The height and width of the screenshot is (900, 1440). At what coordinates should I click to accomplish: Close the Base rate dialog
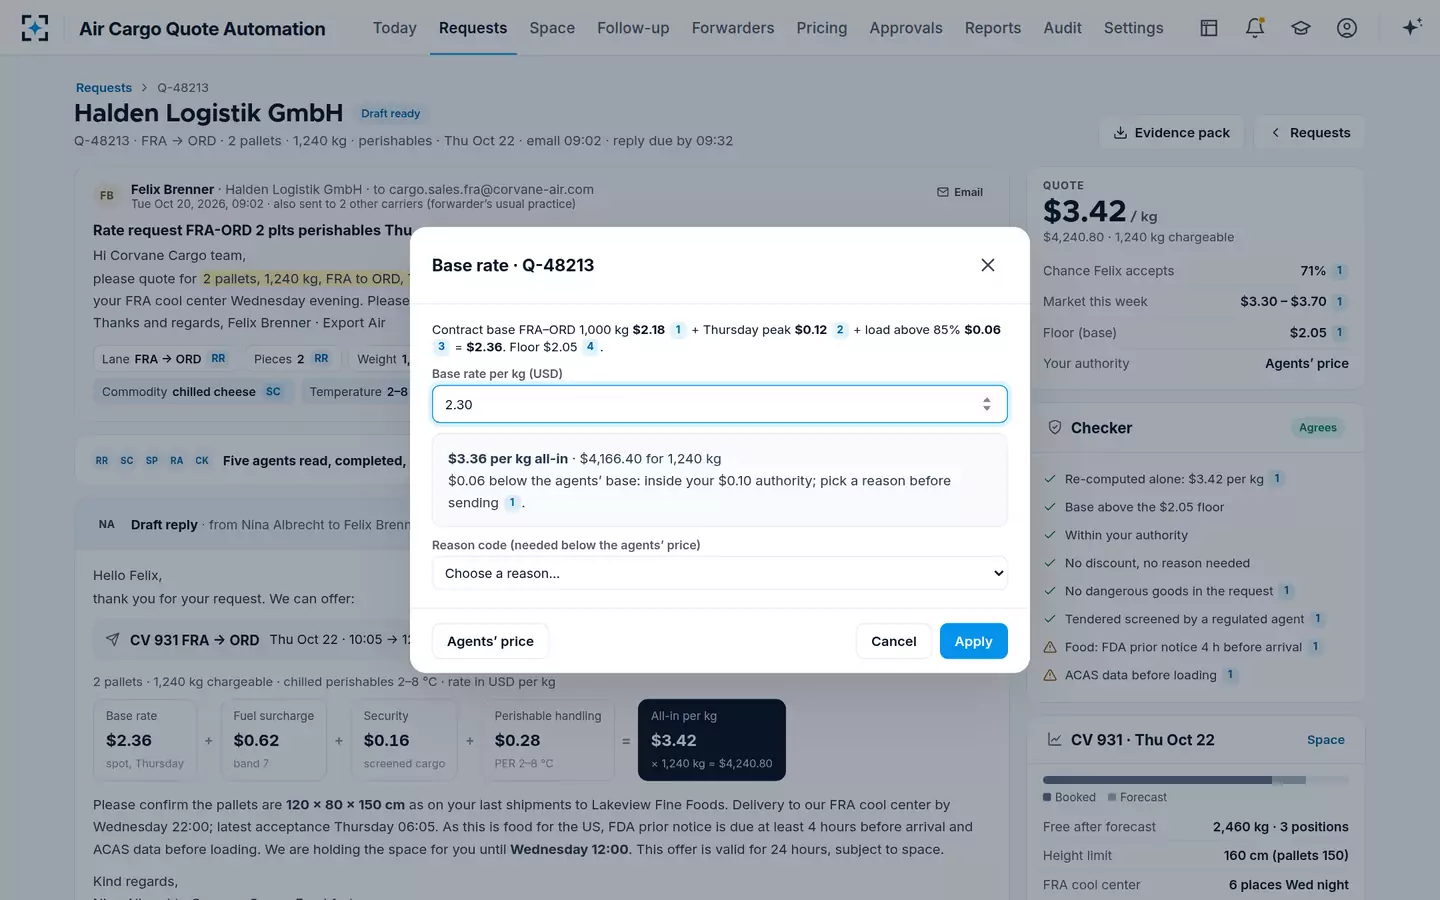(988, 265)
